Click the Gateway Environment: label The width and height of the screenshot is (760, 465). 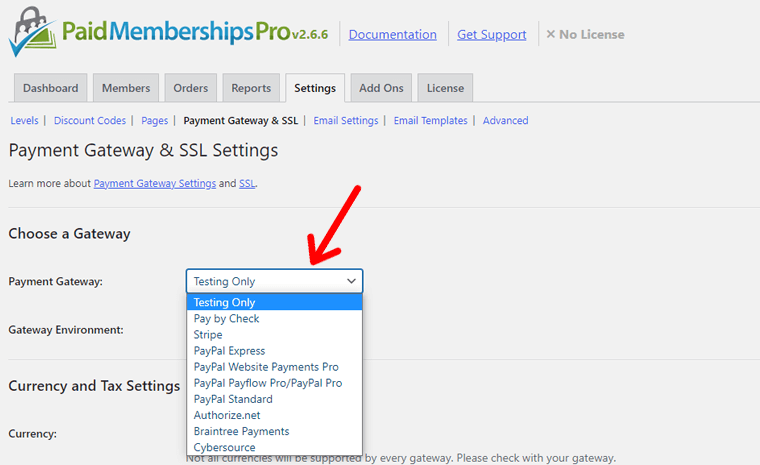(x=66, y=330)
